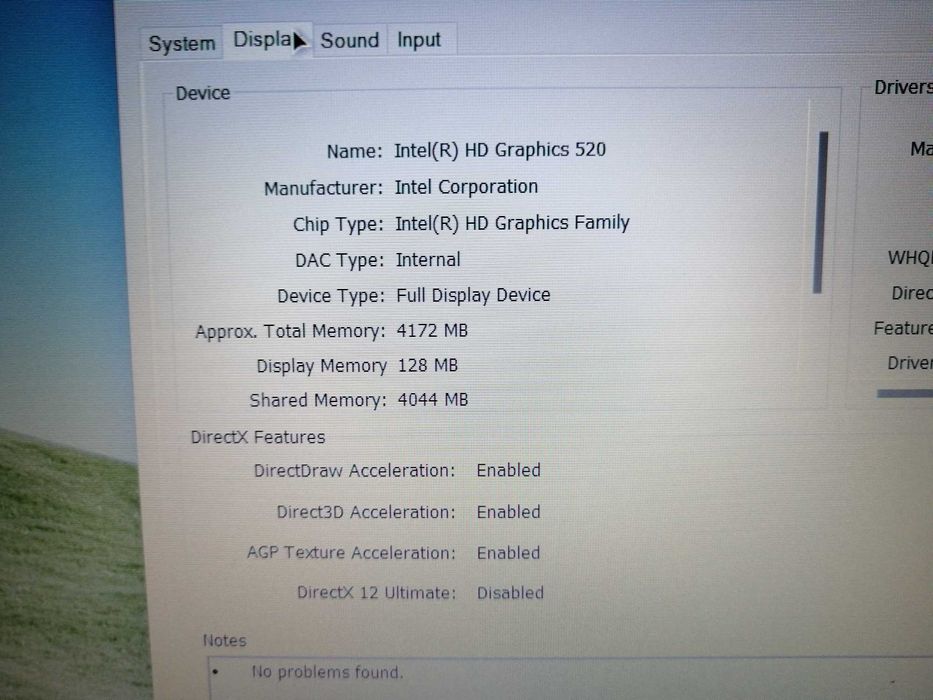The height and width of the screenshot is (700, 933).
Task: Click the DAC Type value Internal
Action: pyautogui.click(x=428, y=260)
